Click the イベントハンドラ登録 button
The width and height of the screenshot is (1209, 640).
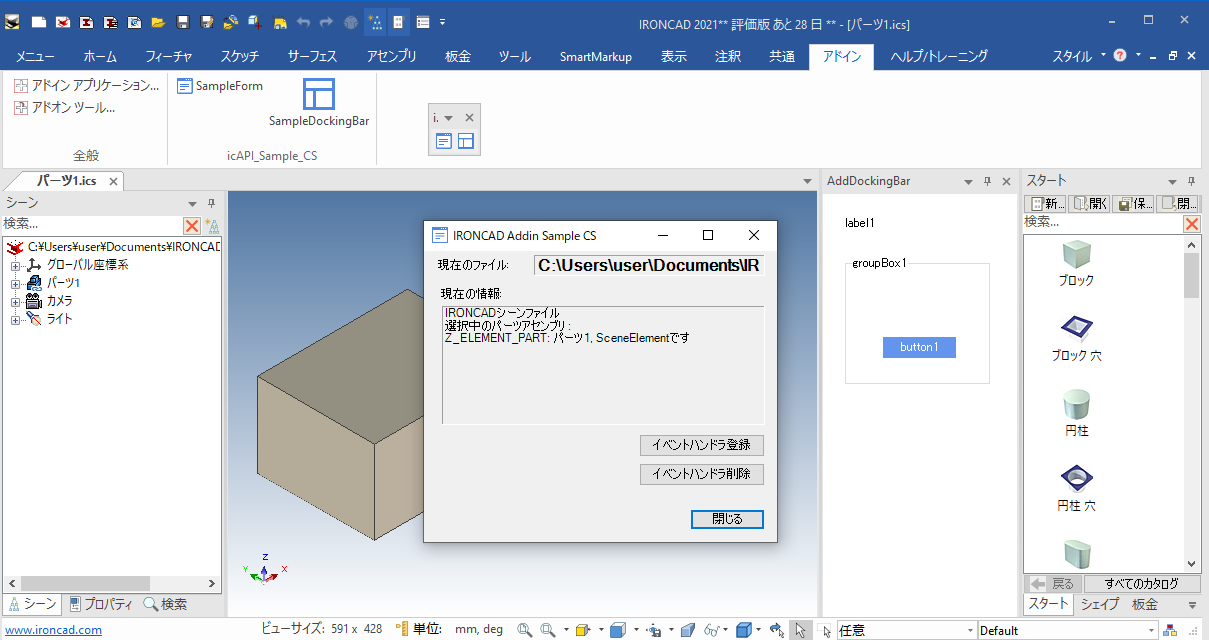point(701,445)
